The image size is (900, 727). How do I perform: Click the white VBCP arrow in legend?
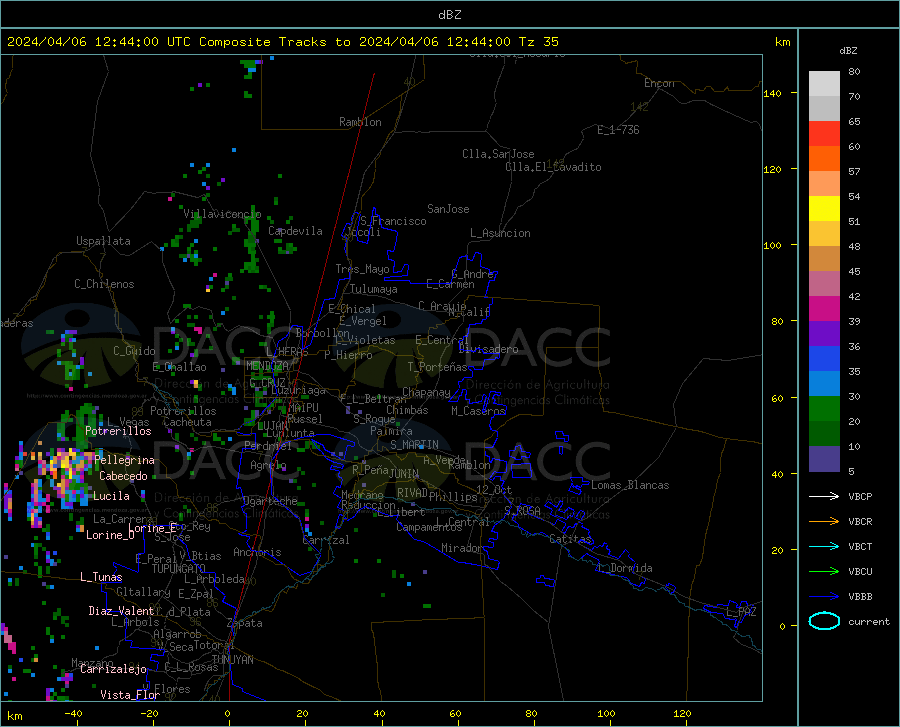coord(824,496)
